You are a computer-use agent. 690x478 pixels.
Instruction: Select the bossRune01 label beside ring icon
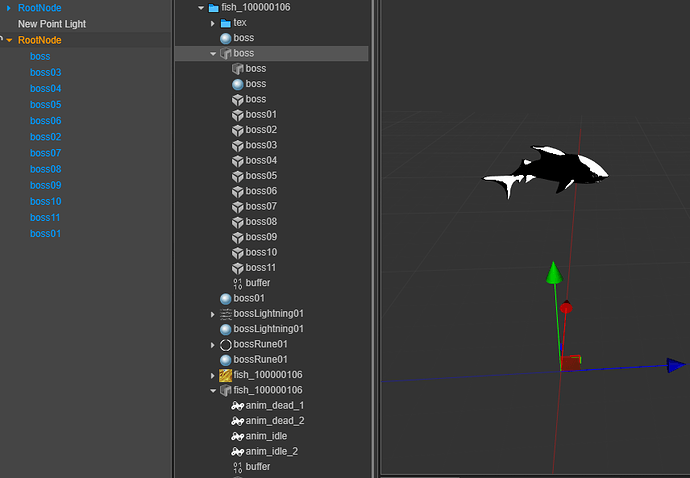tap(261, 344)
